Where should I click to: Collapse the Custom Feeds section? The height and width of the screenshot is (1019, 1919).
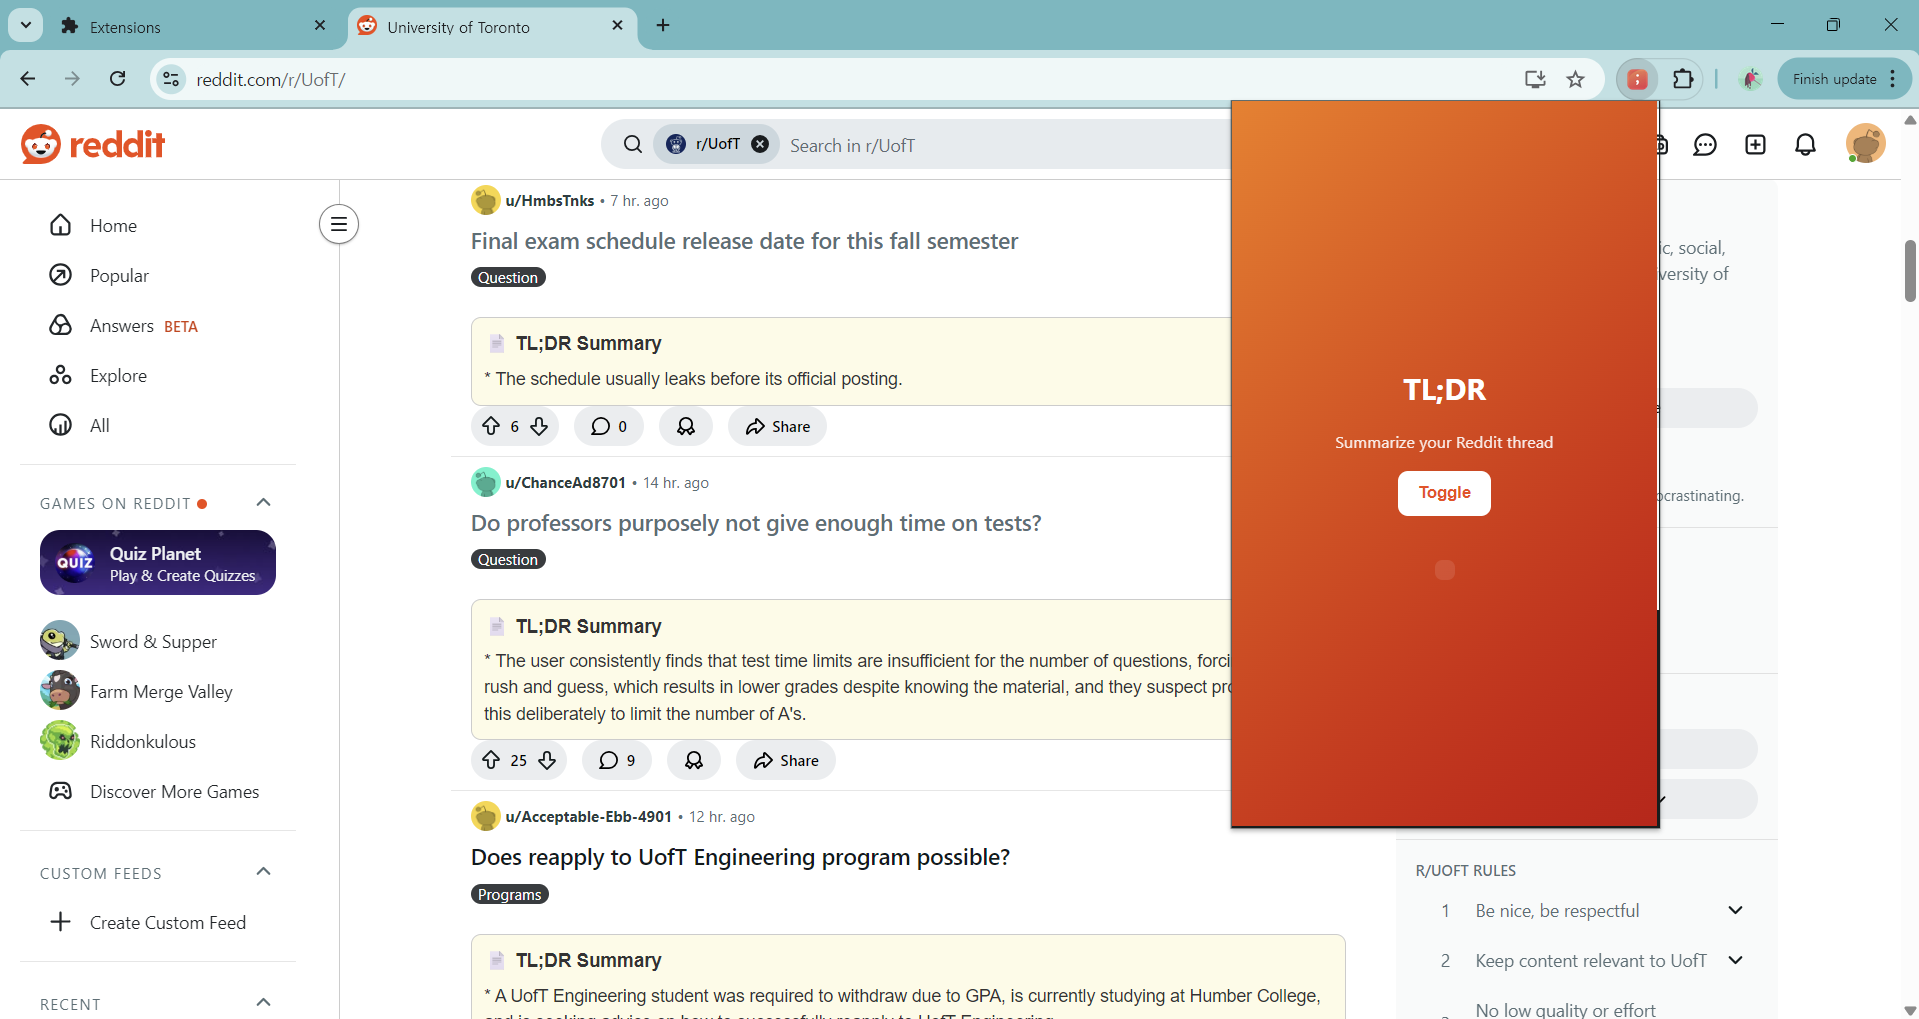pyautogui.click(x=264, y=872)
